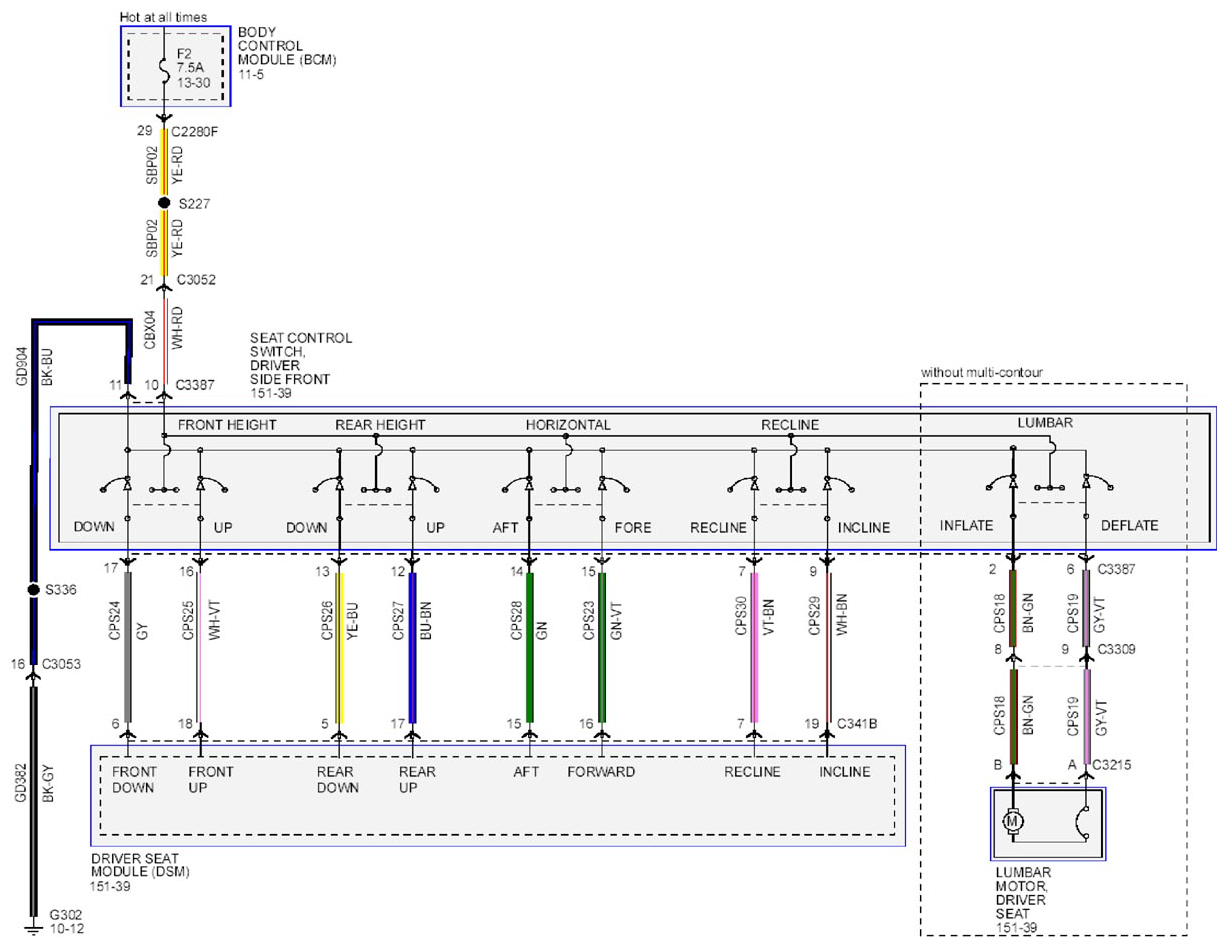Click the 'without multi-contour' note
1226x946 pixels.
pos(982,372)
